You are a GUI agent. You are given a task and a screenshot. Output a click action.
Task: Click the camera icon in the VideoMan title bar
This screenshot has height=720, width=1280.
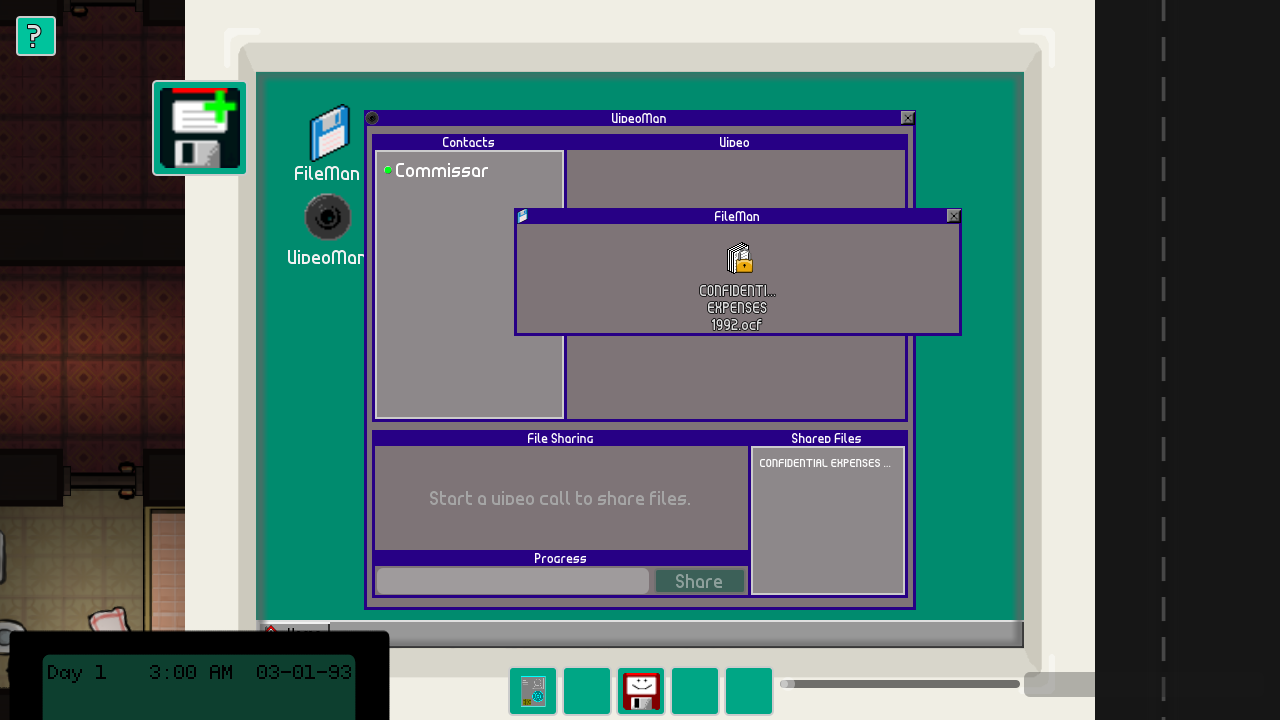372,118
